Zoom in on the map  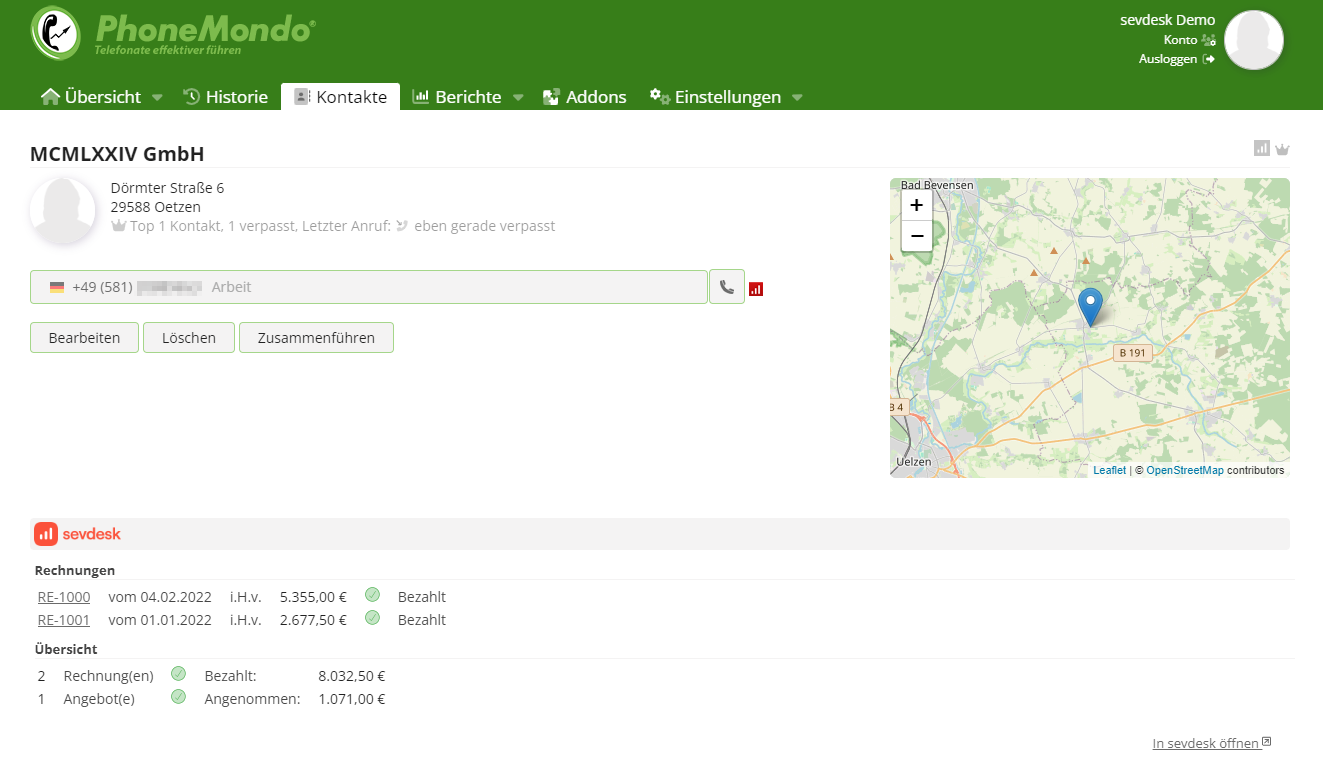(x=916, y=205)
